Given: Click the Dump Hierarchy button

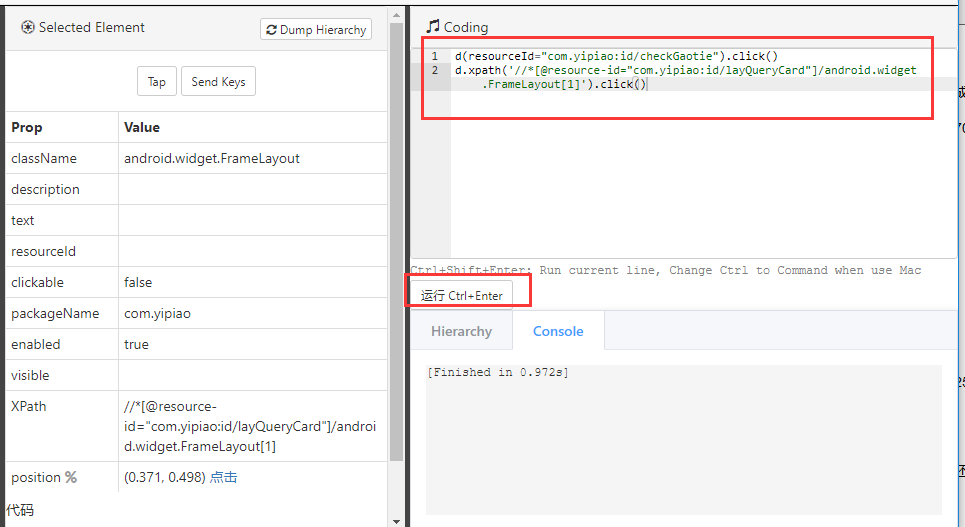Looking at the screenshot, I should 316,30.
